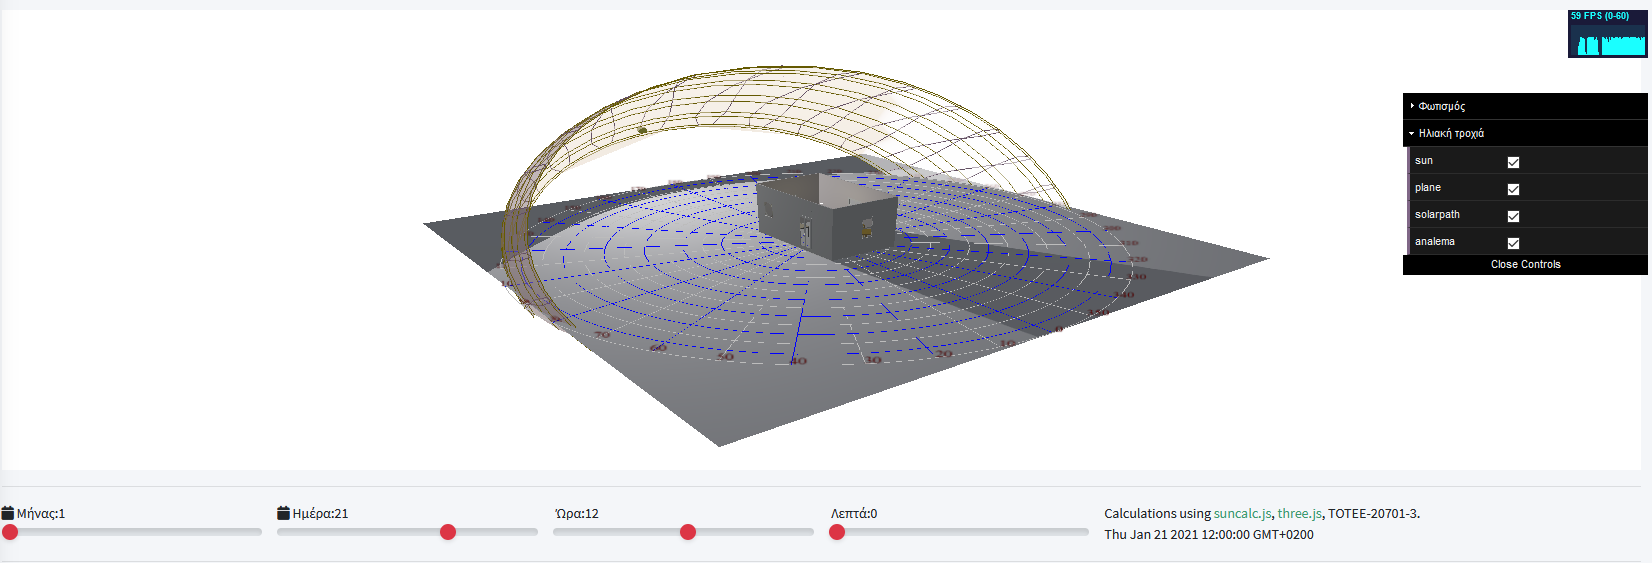The height and width of the screenshot is (563, 1652).
Task: Open the suncalc.js link
Action: 1242,513
